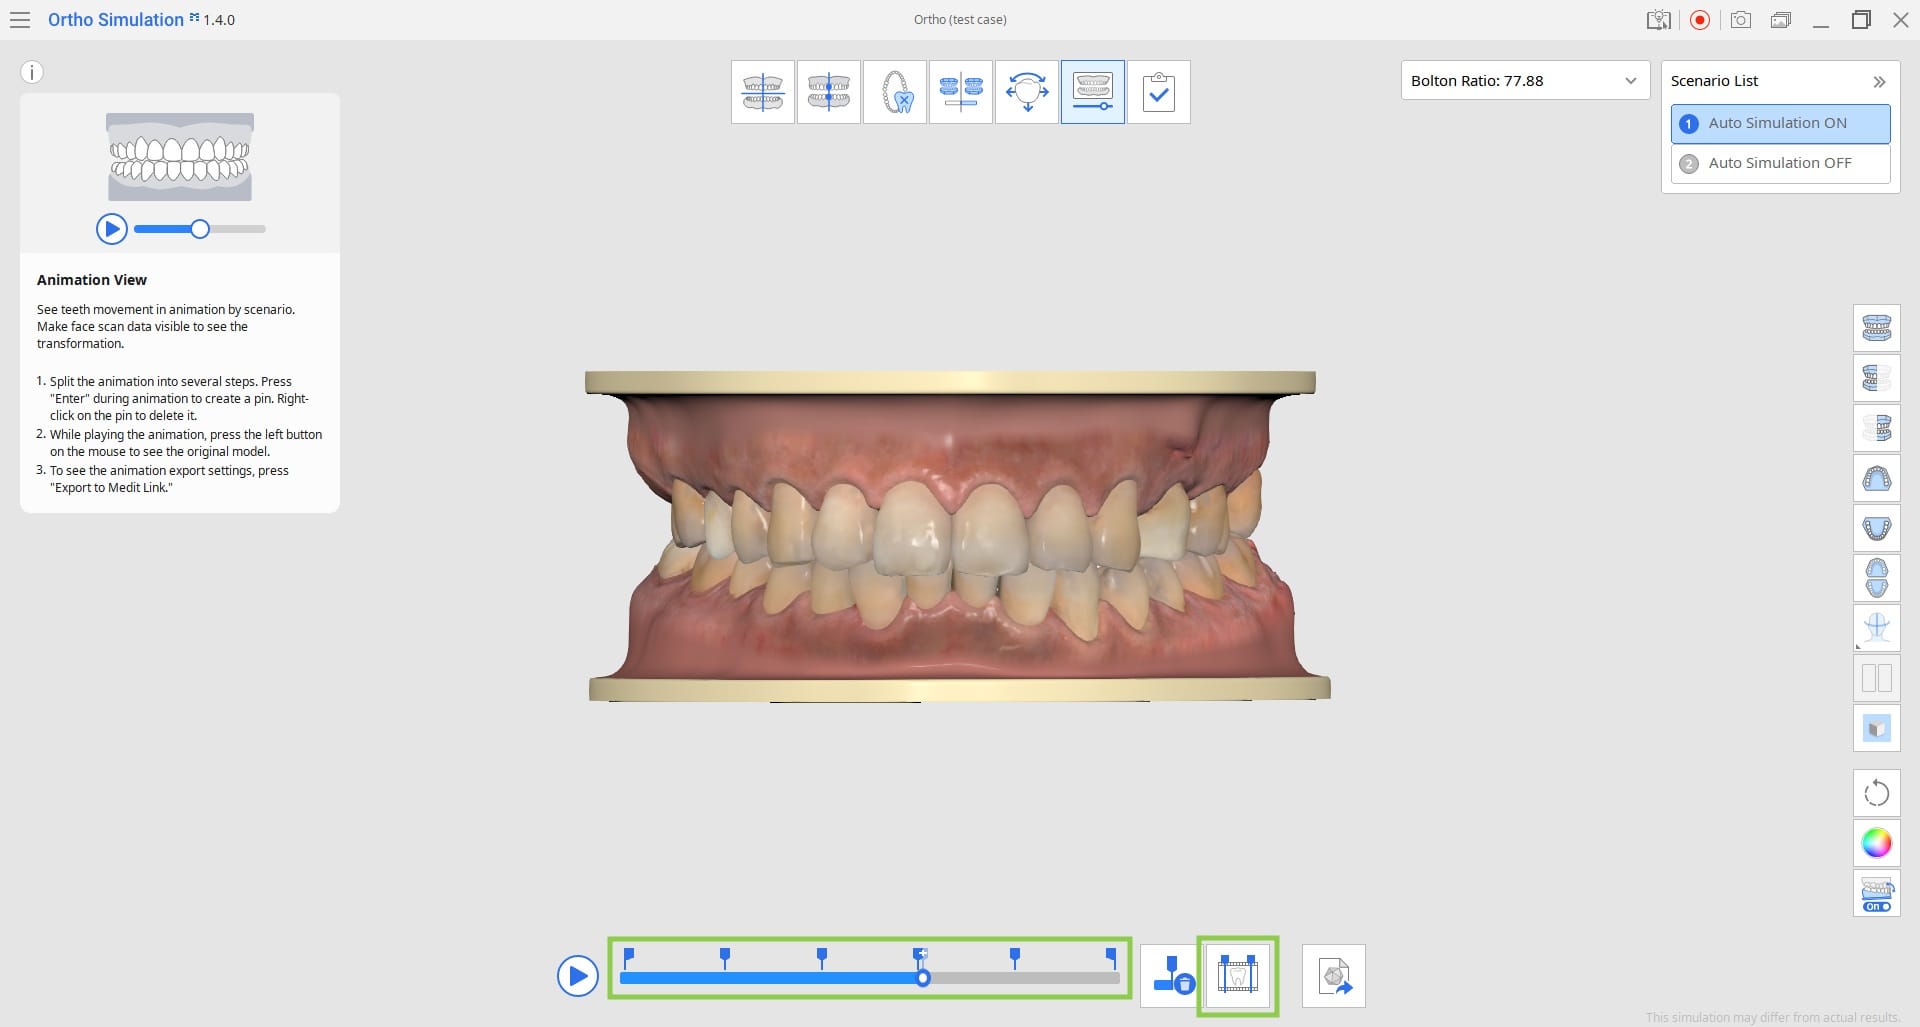Screen dimensions: 1920x1027
Task: Click the help preview slider knob
Action: [x=200, y=229]
